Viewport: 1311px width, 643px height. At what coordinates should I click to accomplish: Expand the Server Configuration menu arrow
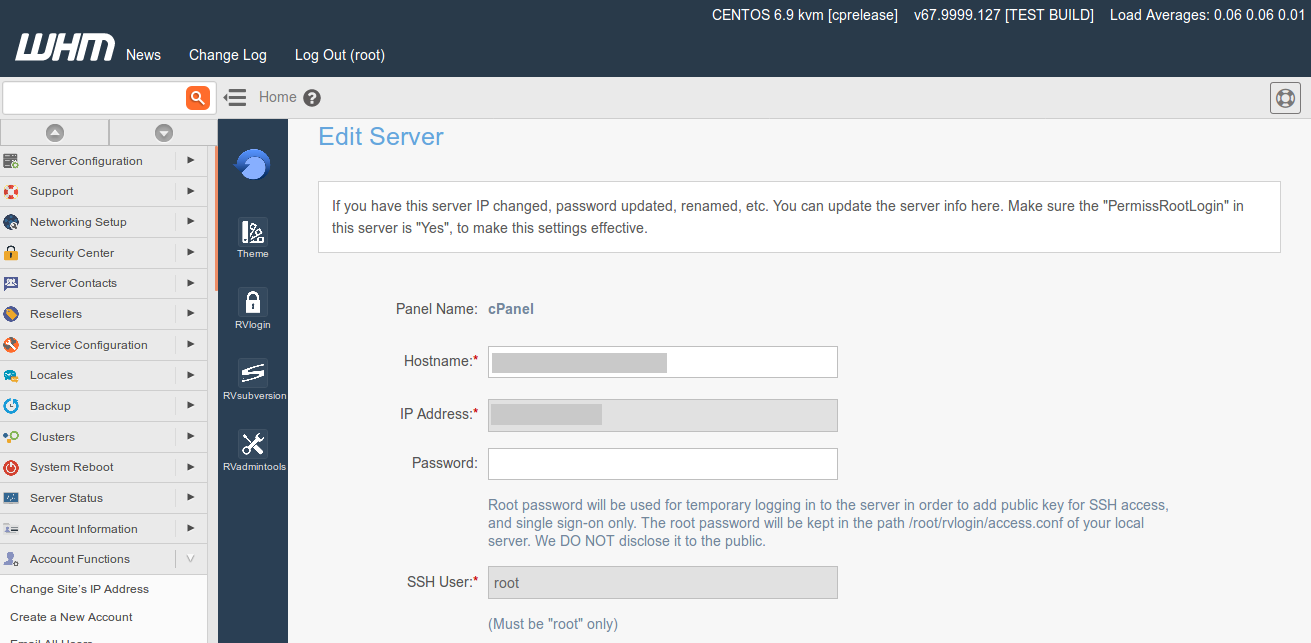pos(190,160)
